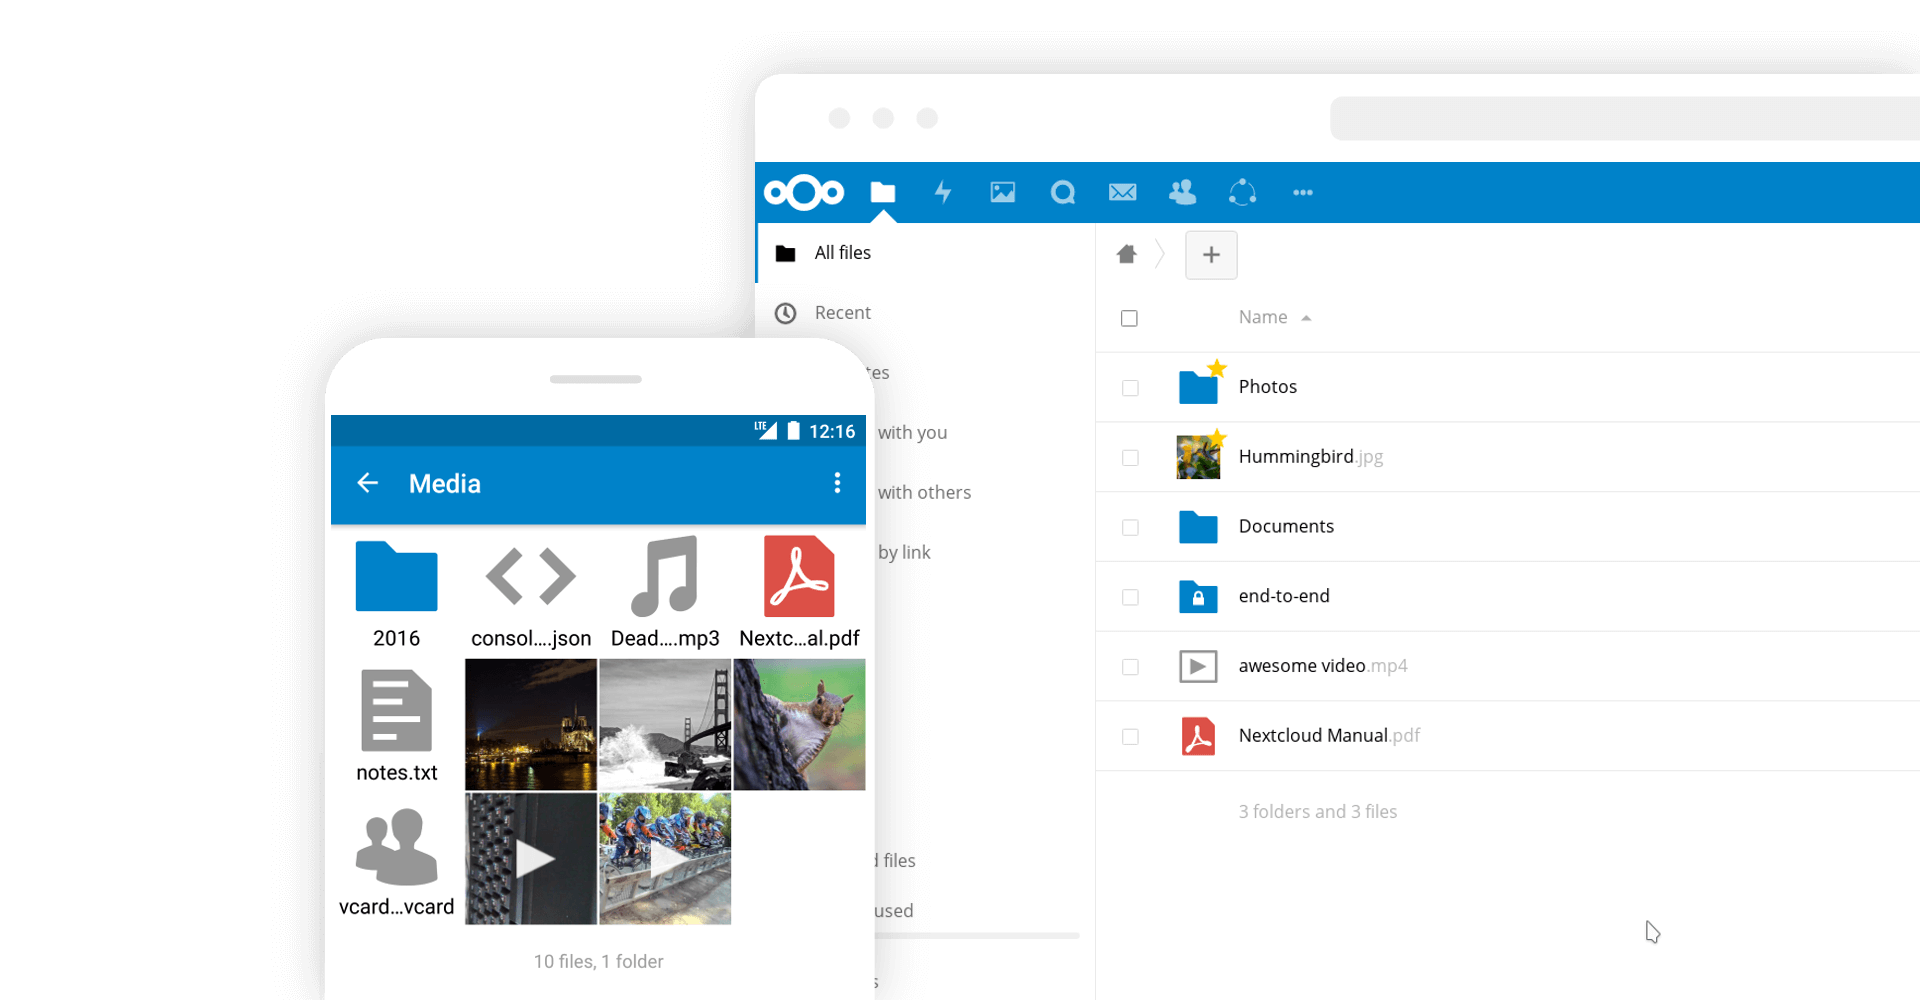Open night cityscape photo thumbnail
Viewport: 1920px width, 1000px height.
531,725
